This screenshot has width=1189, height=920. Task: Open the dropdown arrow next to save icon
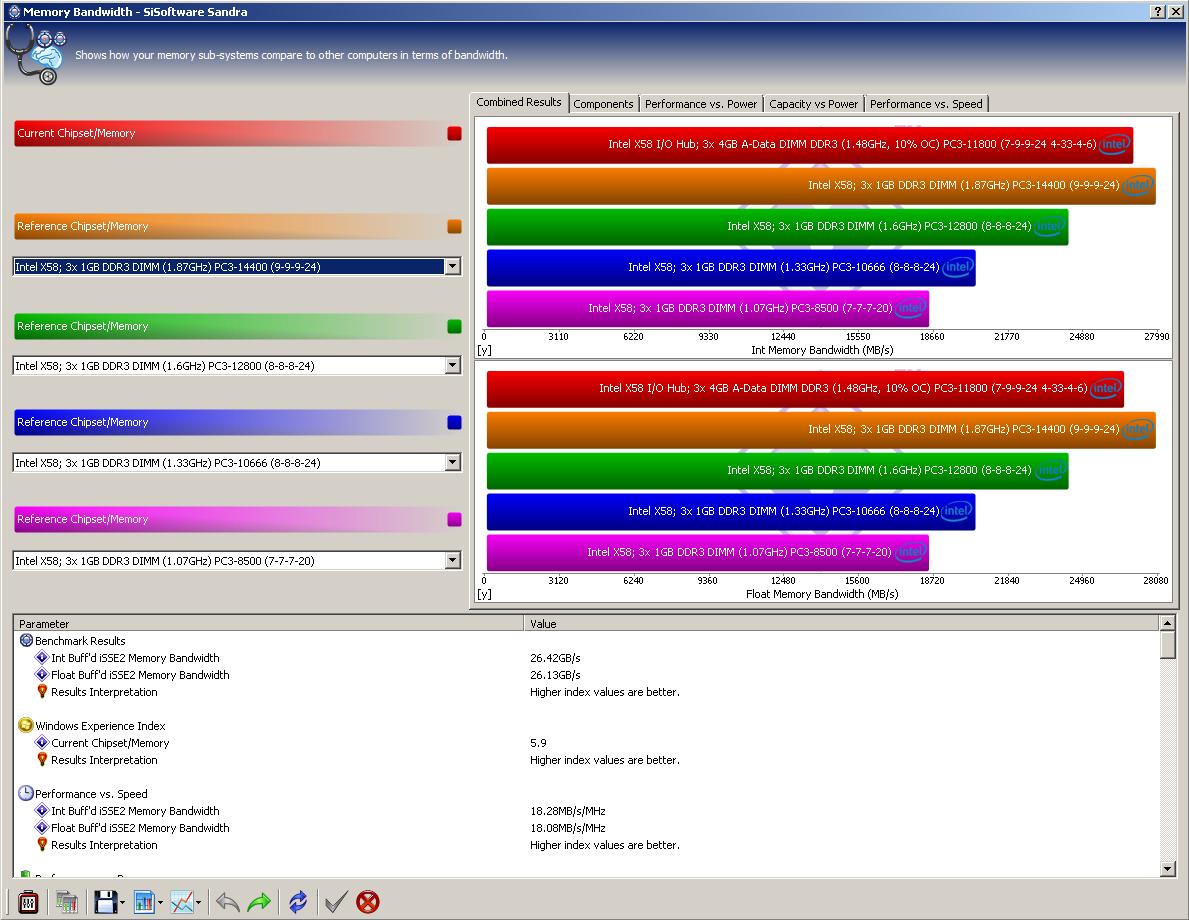coord(122,903)
